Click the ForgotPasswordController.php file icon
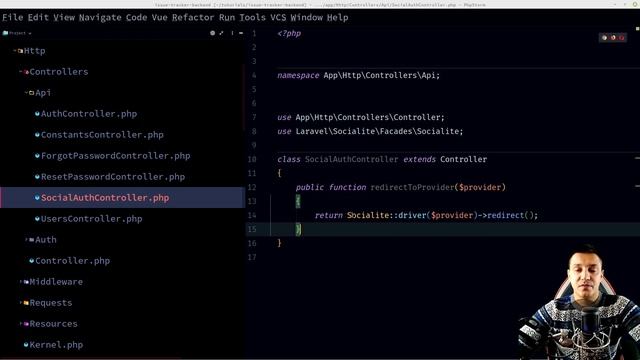 [37, 156]
